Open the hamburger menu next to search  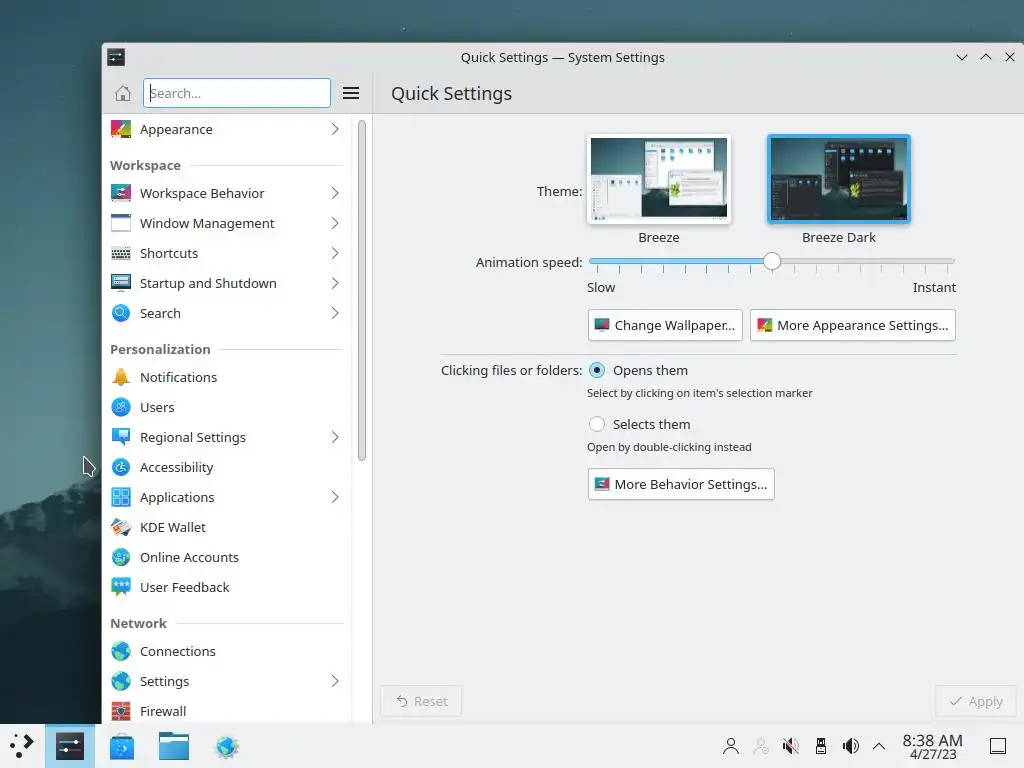(351, 93)
